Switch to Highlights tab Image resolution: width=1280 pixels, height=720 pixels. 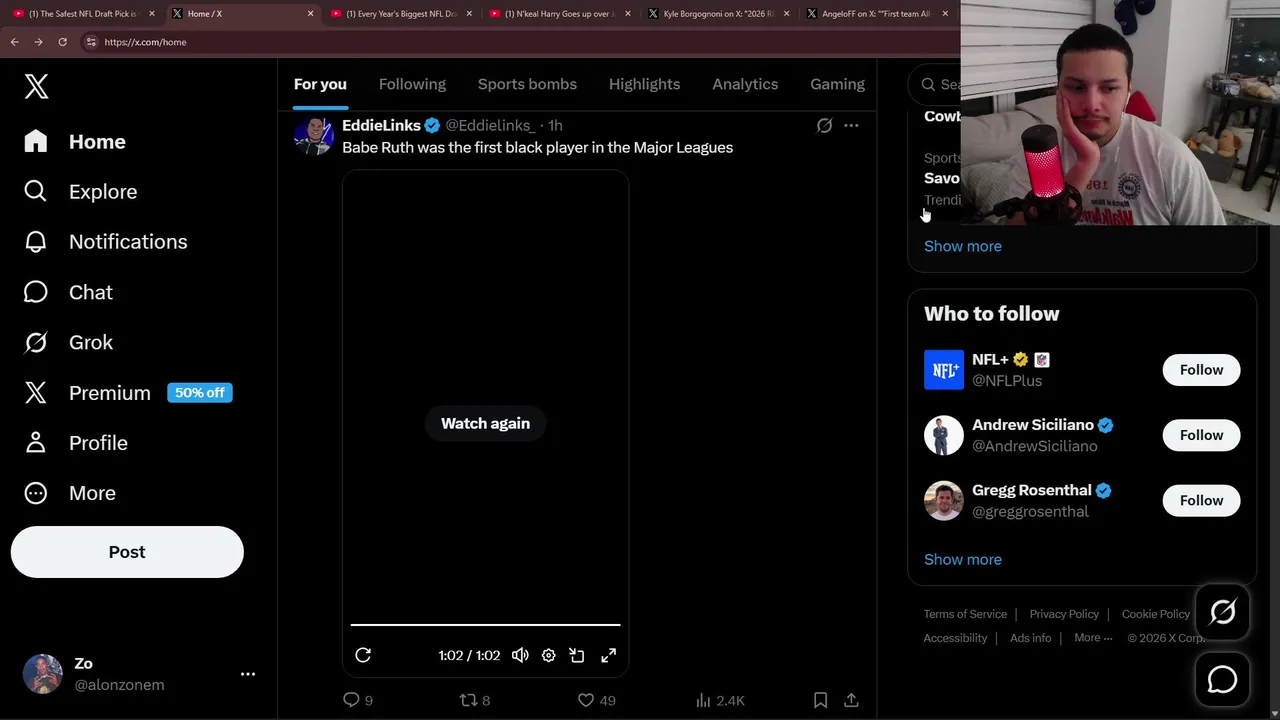point(644,84)
